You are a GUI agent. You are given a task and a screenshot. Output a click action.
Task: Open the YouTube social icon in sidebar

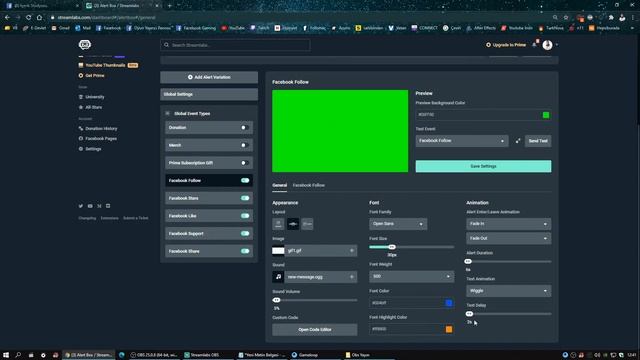tap(90, 206)
